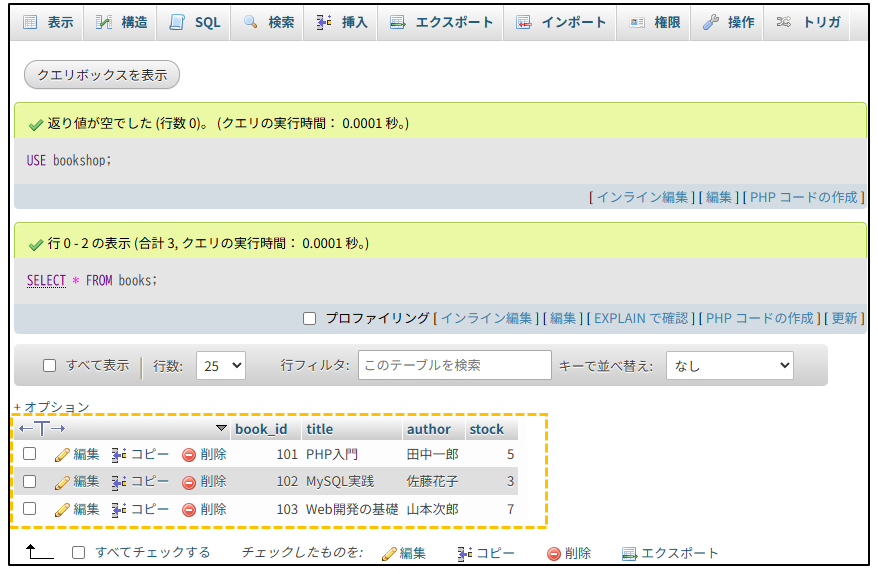Open the 行数 dropdown showing 25
Screen dimensions: 878x574
coord(220,366)
